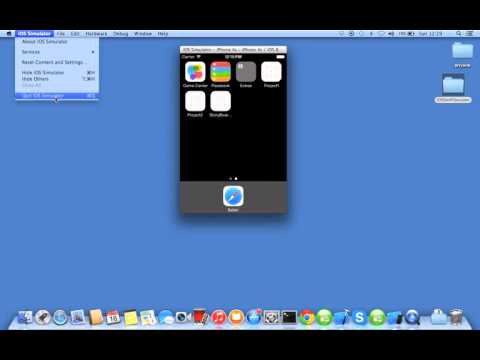The image size is (480, 360).
Task: Launch iTunes from the Dock
Action: pyautogui.click(x=219, y=317)
